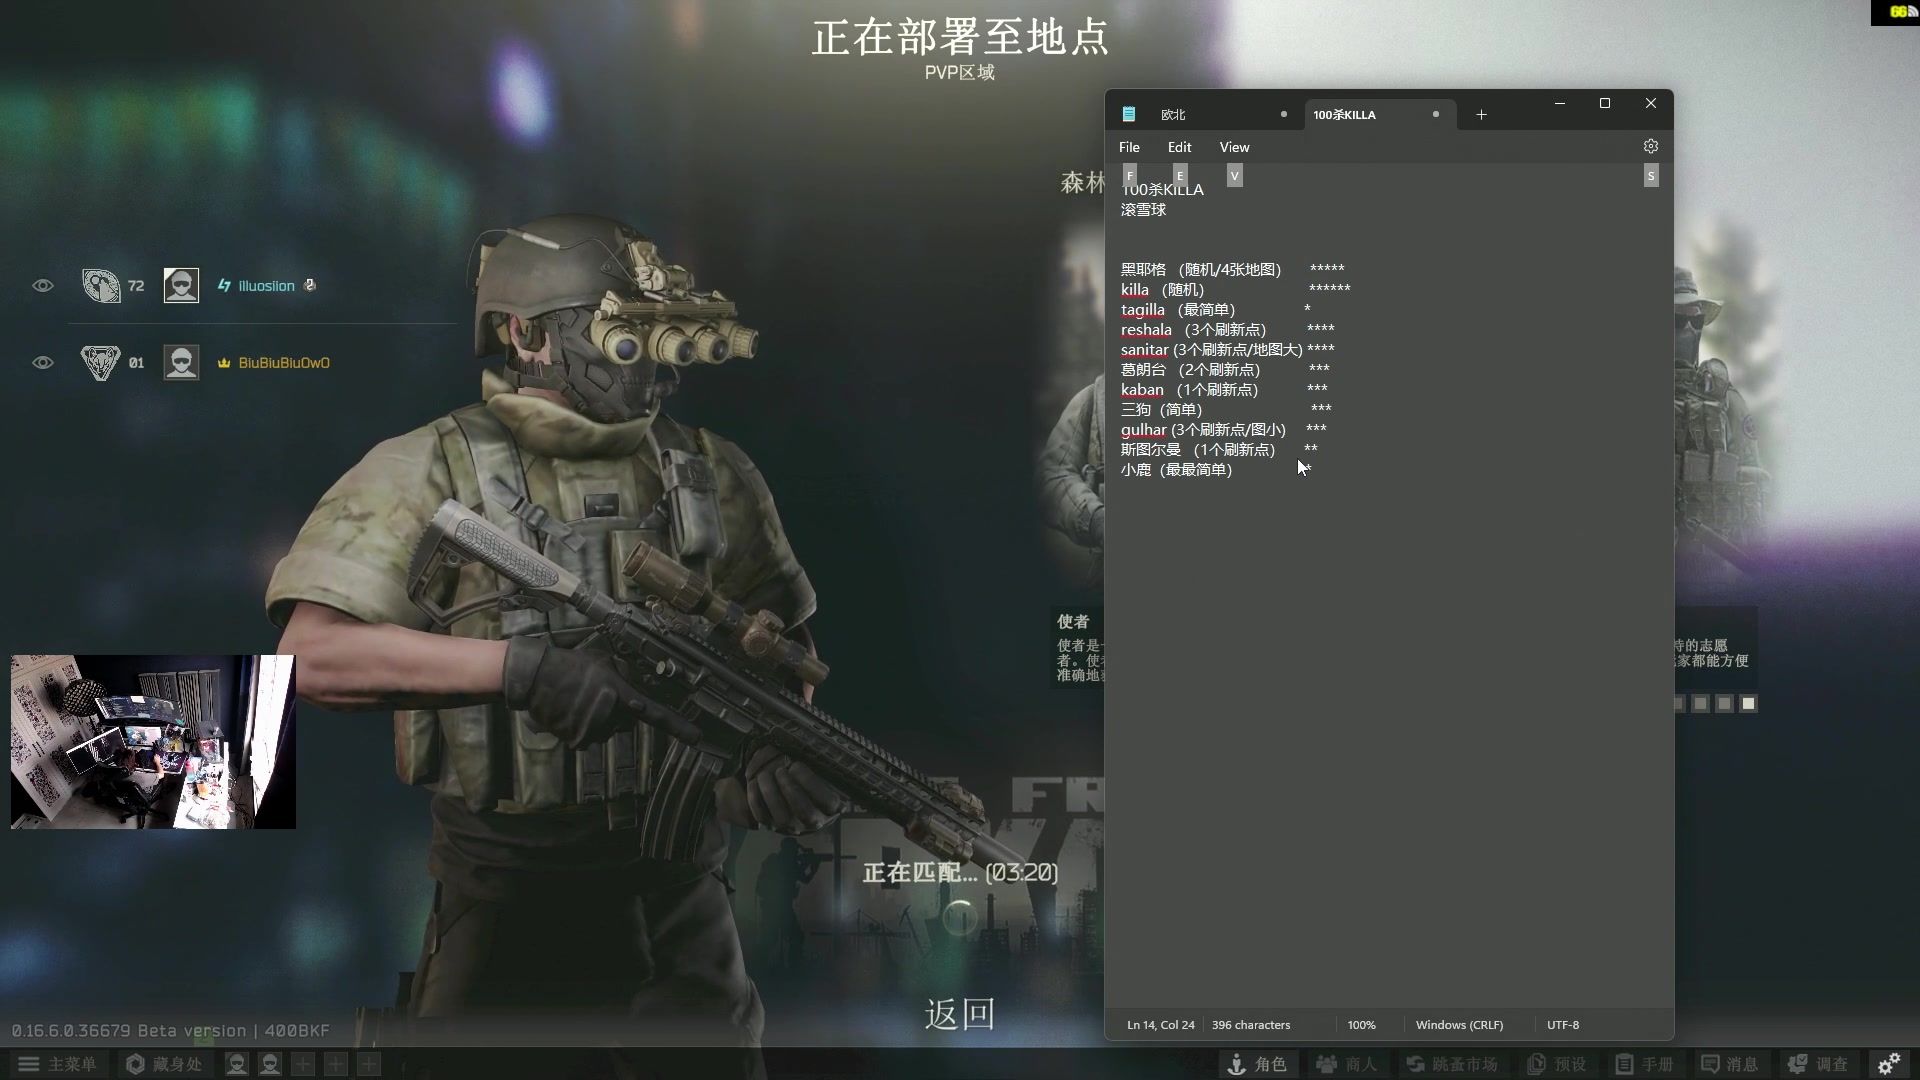
Task: Click the text line '滚雪球'
Action: coord(1143,210)
